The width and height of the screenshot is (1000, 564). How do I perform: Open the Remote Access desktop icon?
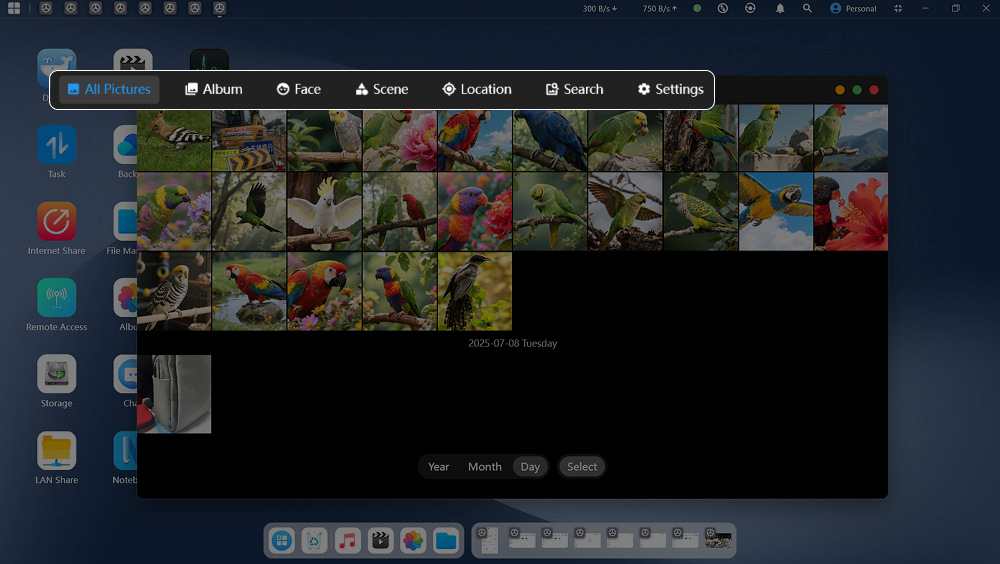[x=57, y=298]
